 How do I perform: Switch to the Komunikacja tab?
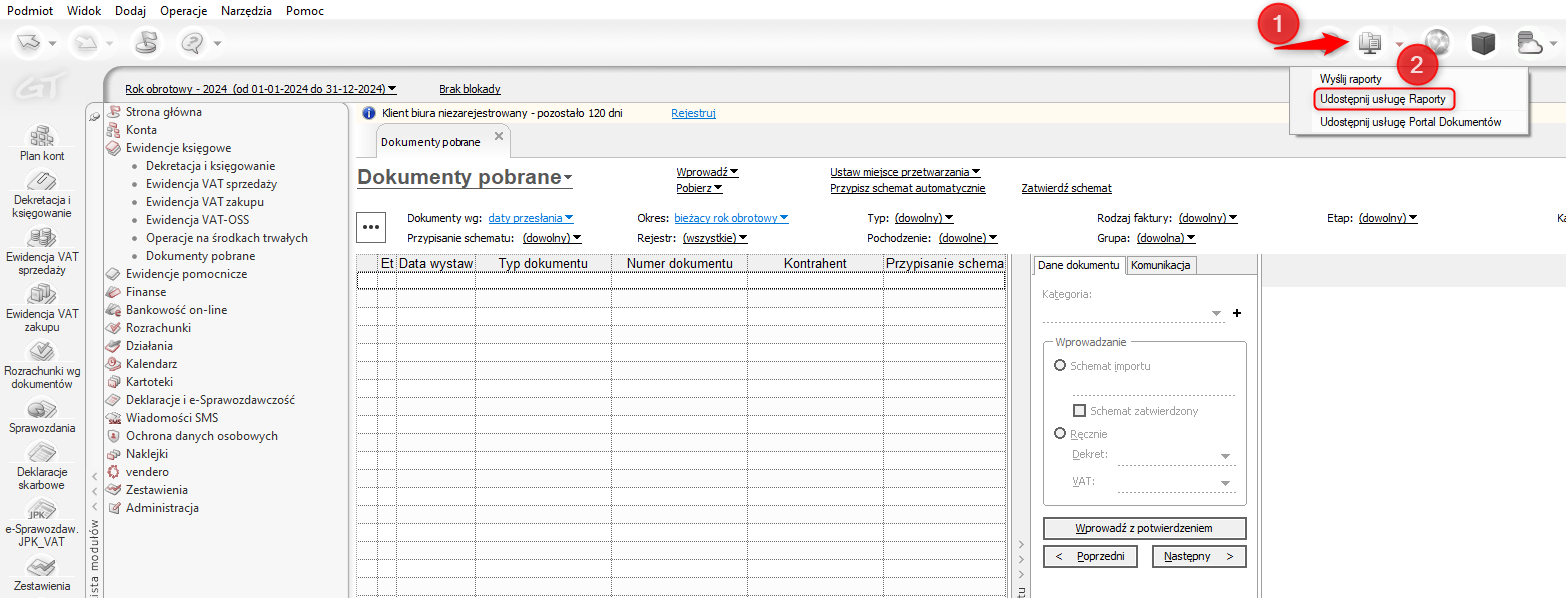coord(1161,265)
